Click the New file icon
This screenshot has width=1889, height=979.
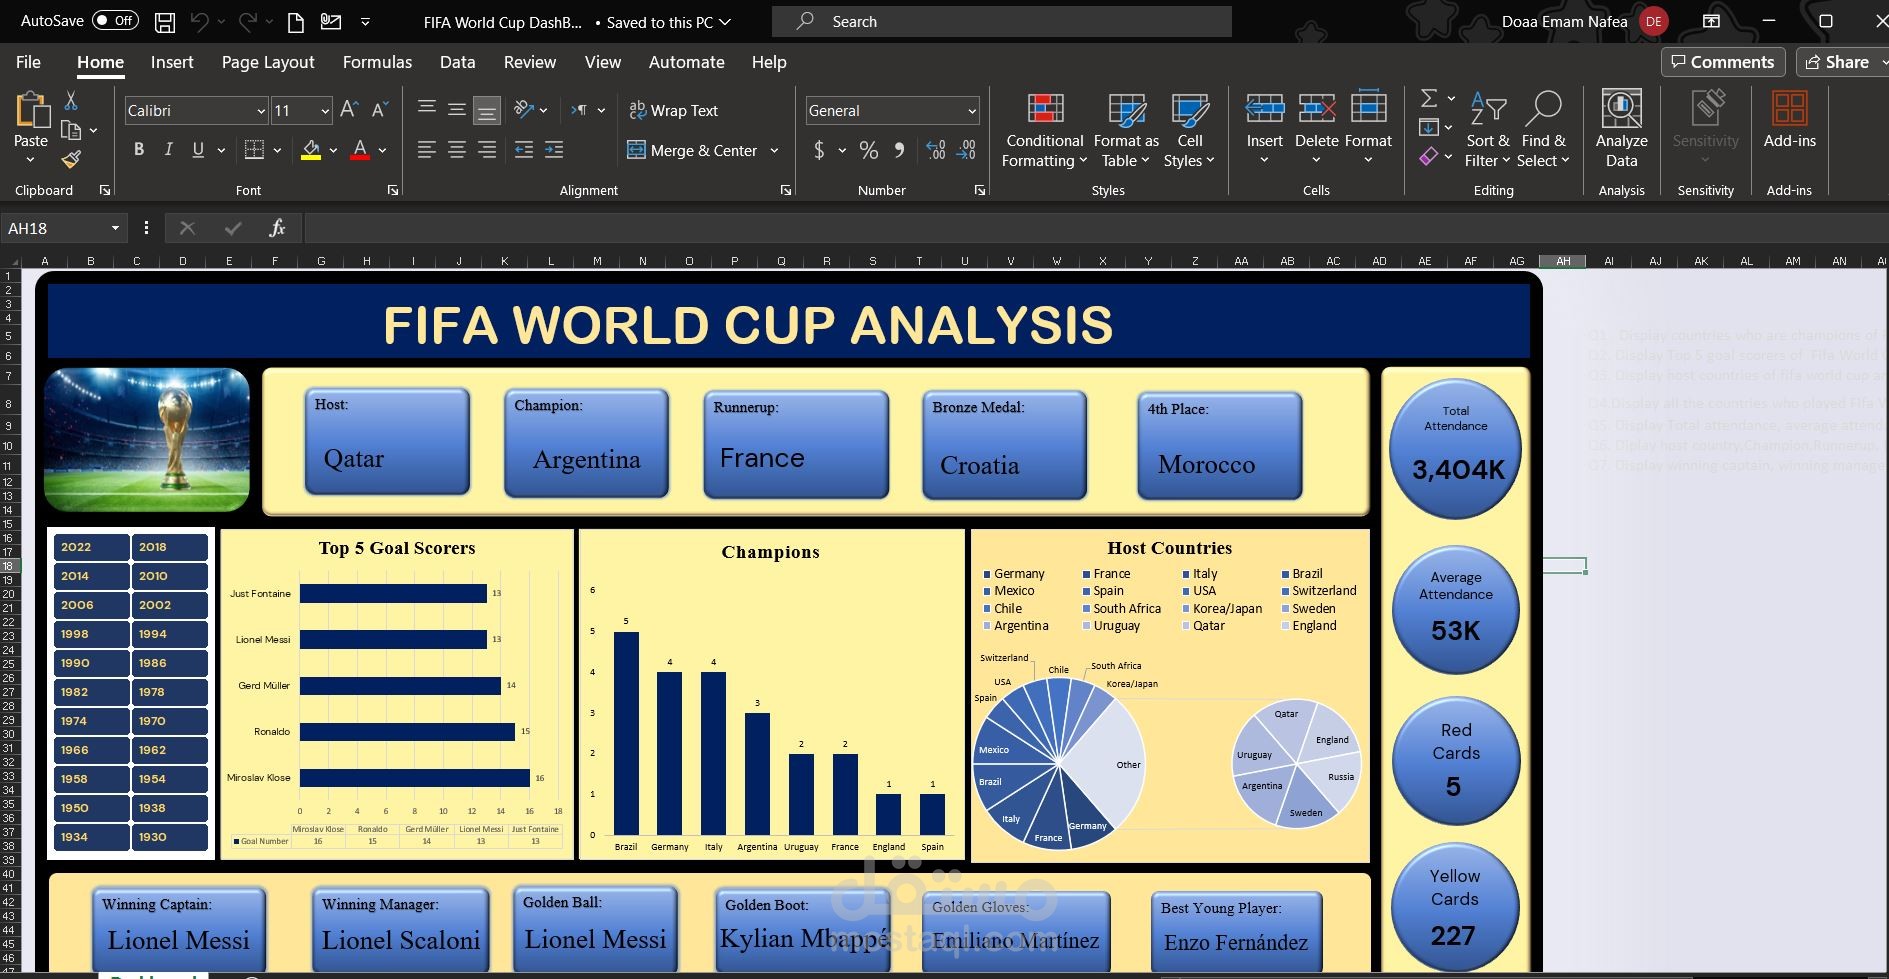click(296, 22)
